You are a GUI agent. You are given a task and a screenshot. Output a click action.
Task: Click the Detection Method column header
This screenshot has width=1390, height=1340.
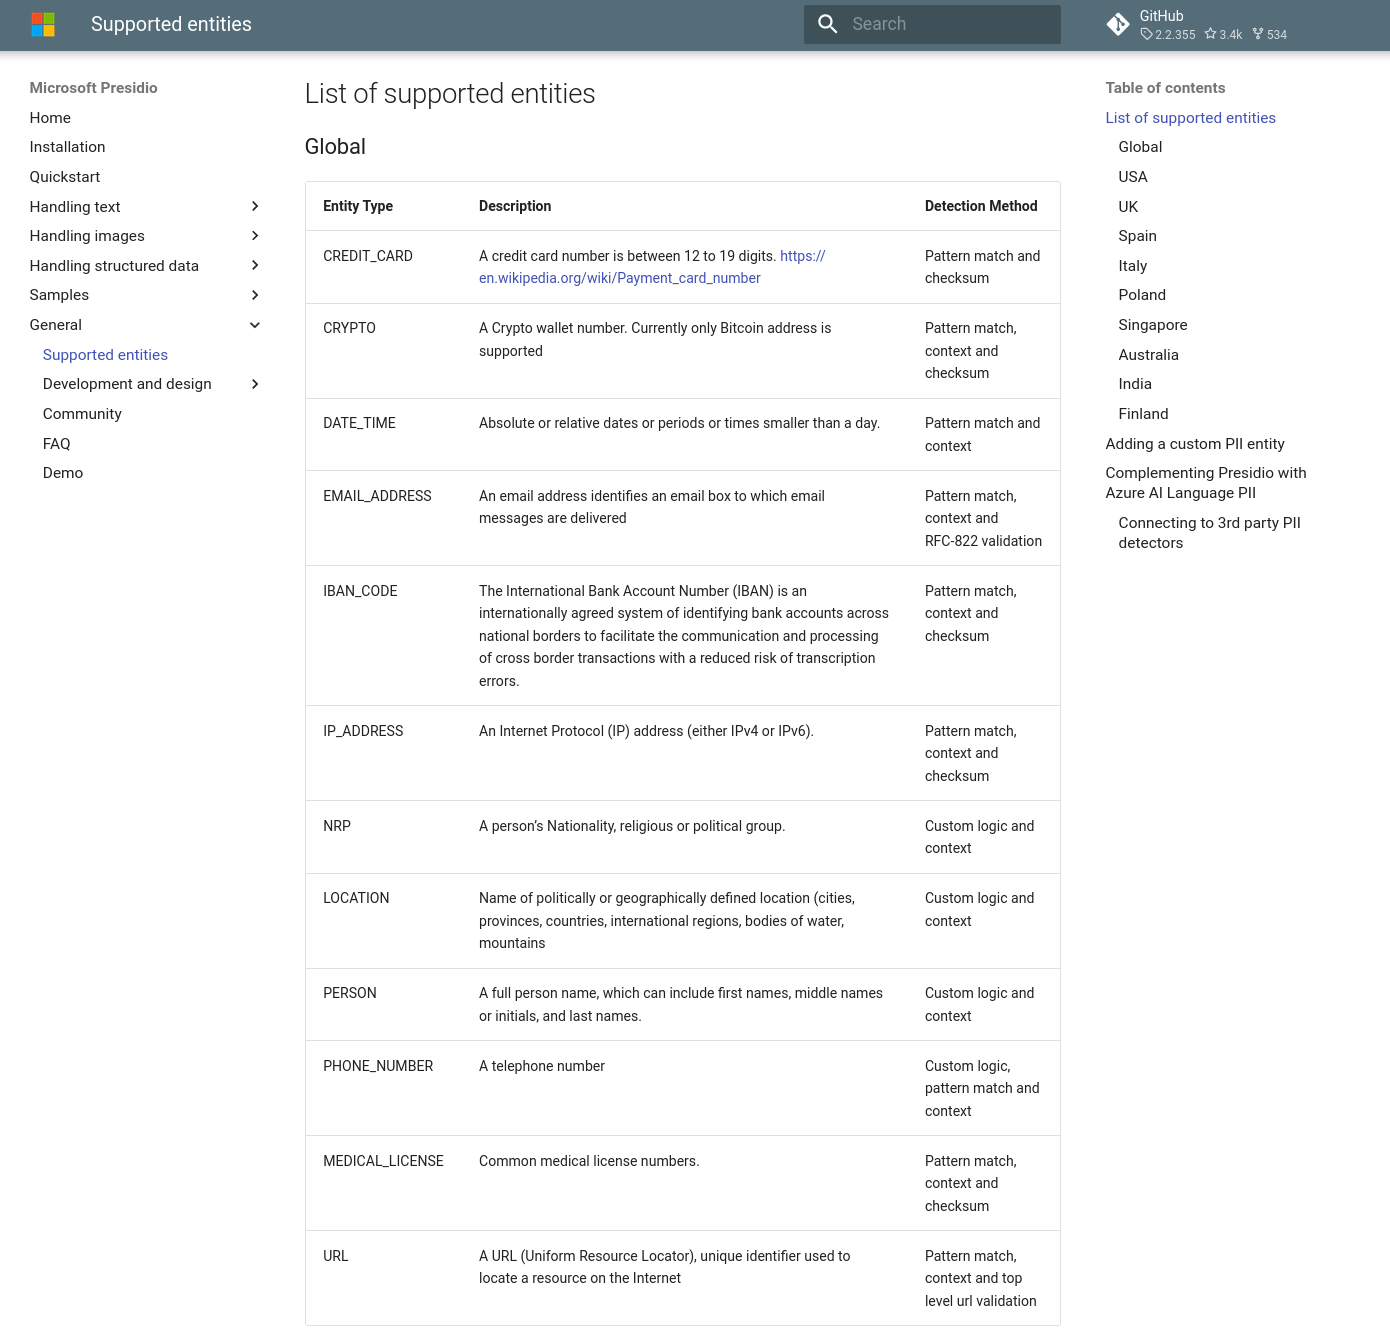coord(981,206)
